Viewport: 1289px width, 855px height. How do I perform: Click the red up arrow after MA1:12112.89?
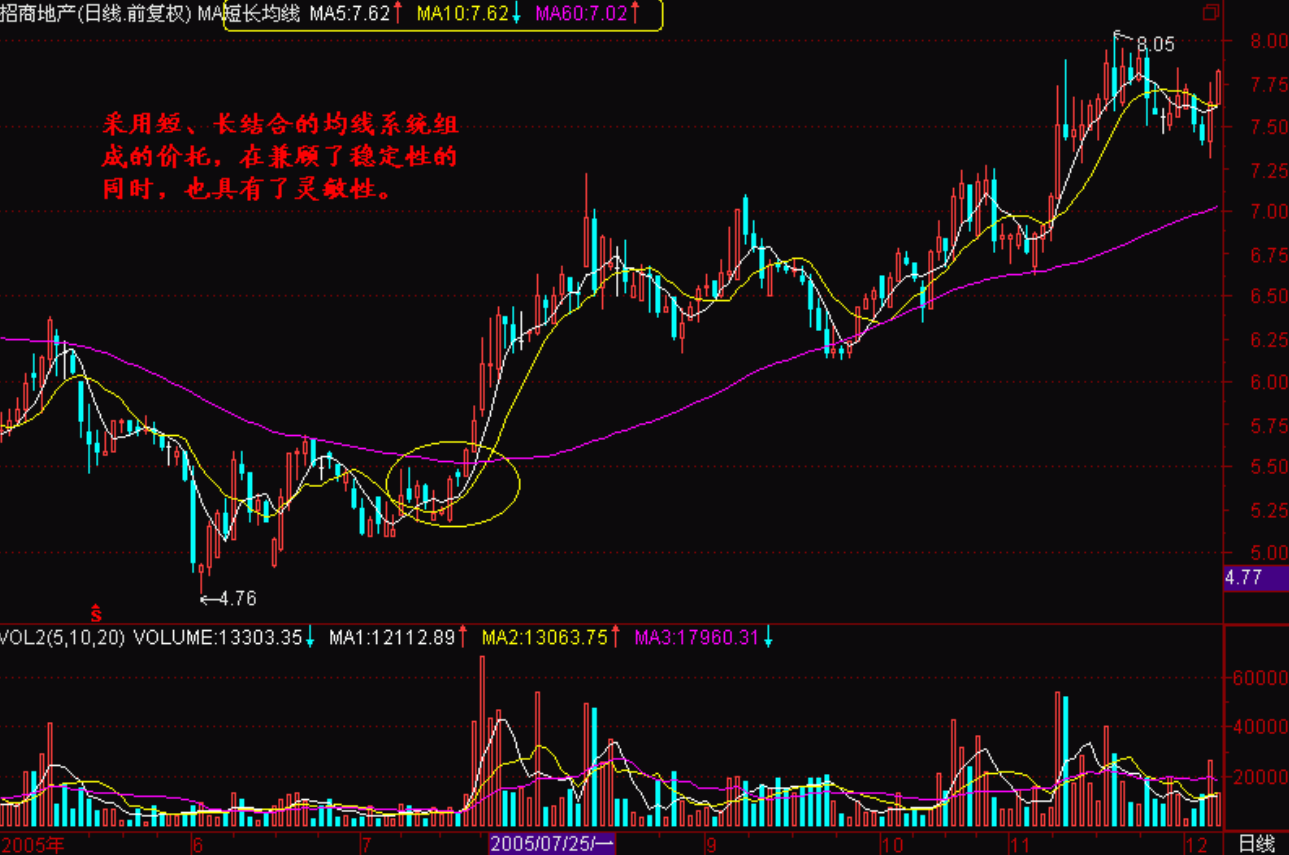coord(463,637)
